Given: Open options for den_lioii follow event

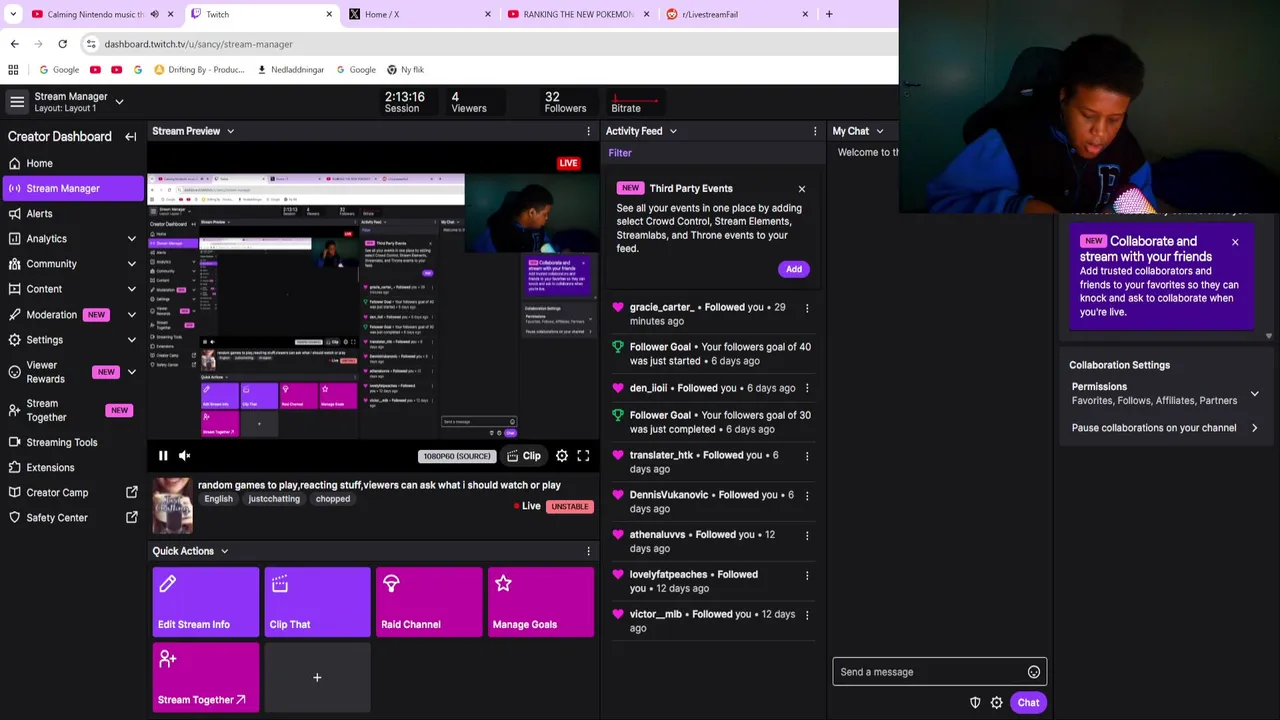Looking at the screenshot, I should (x=807, y=388).
